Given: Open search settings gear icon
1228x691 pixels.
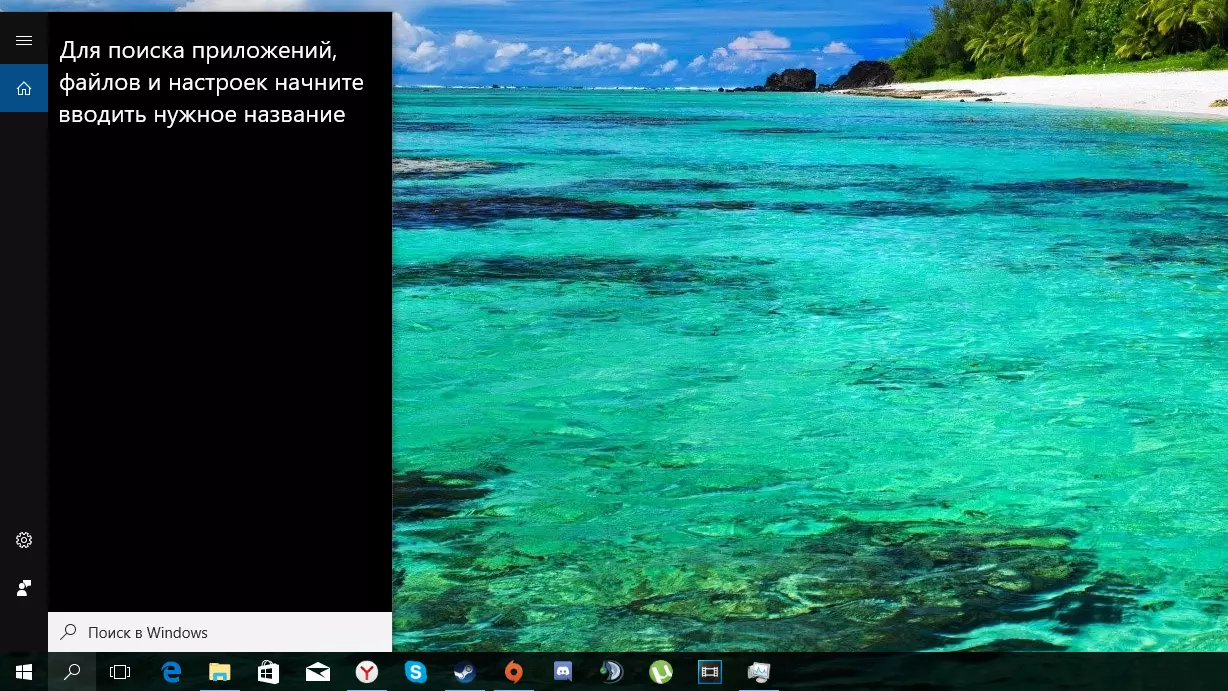Looking at the screenshot, I should [x=24, y=540].
